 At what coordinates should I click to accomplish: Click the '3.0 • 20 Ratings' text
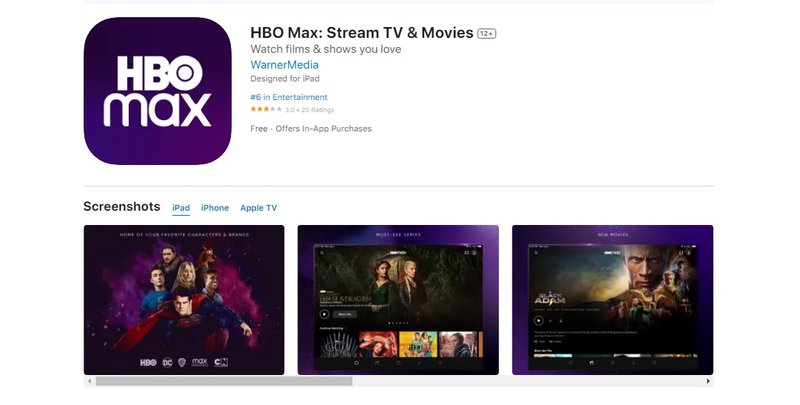[x=309, y=110]
